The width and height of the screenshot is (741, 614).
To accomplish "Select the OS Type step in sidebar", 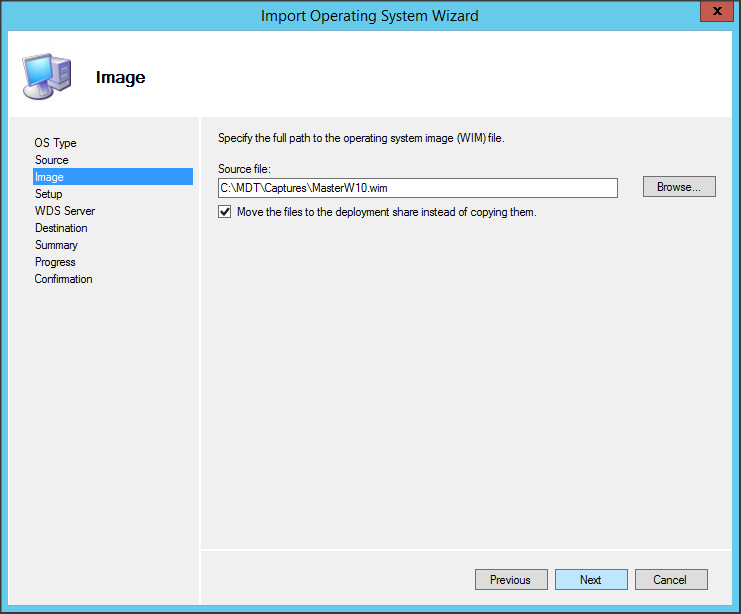I will (55, 143).
